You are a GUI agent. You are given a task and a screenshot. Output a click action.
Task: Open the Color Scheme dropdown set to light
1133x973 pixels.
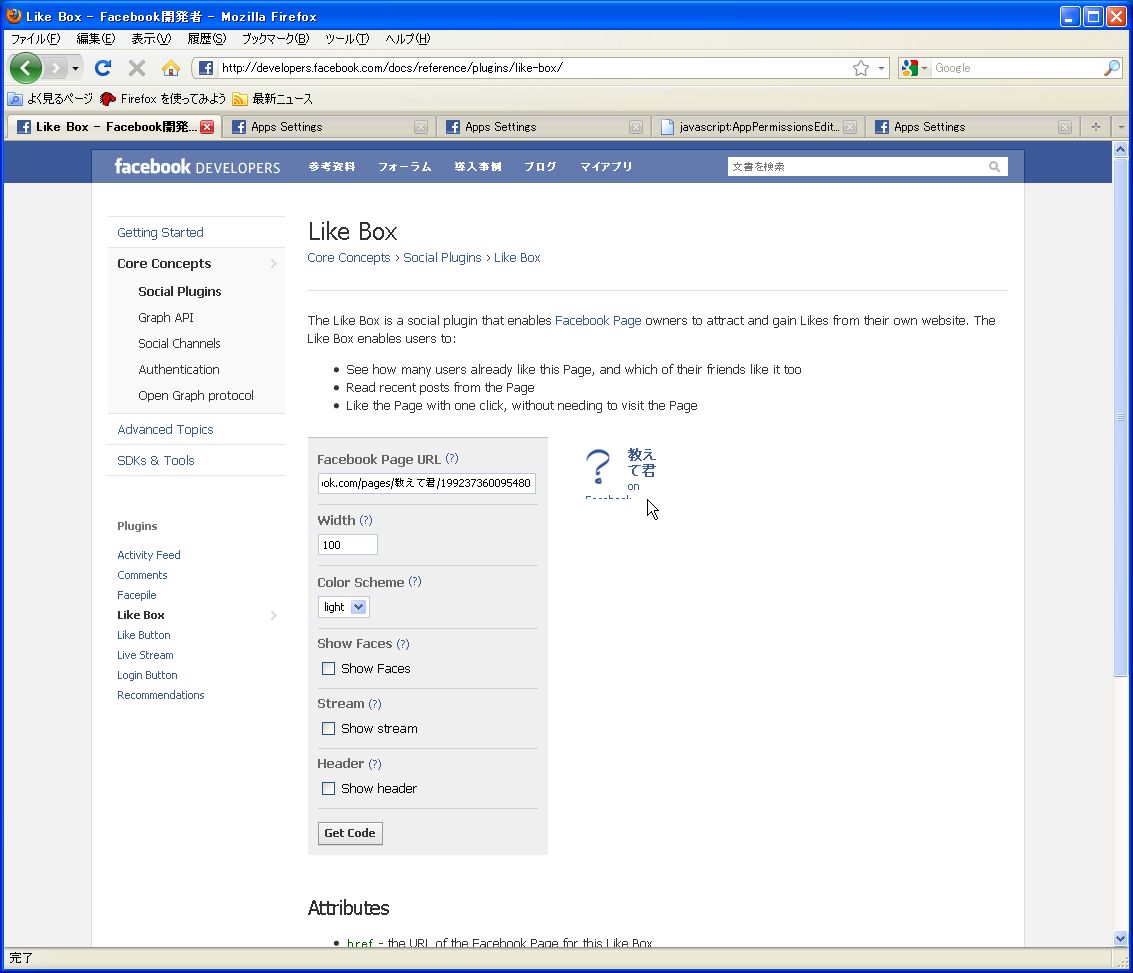343,607
